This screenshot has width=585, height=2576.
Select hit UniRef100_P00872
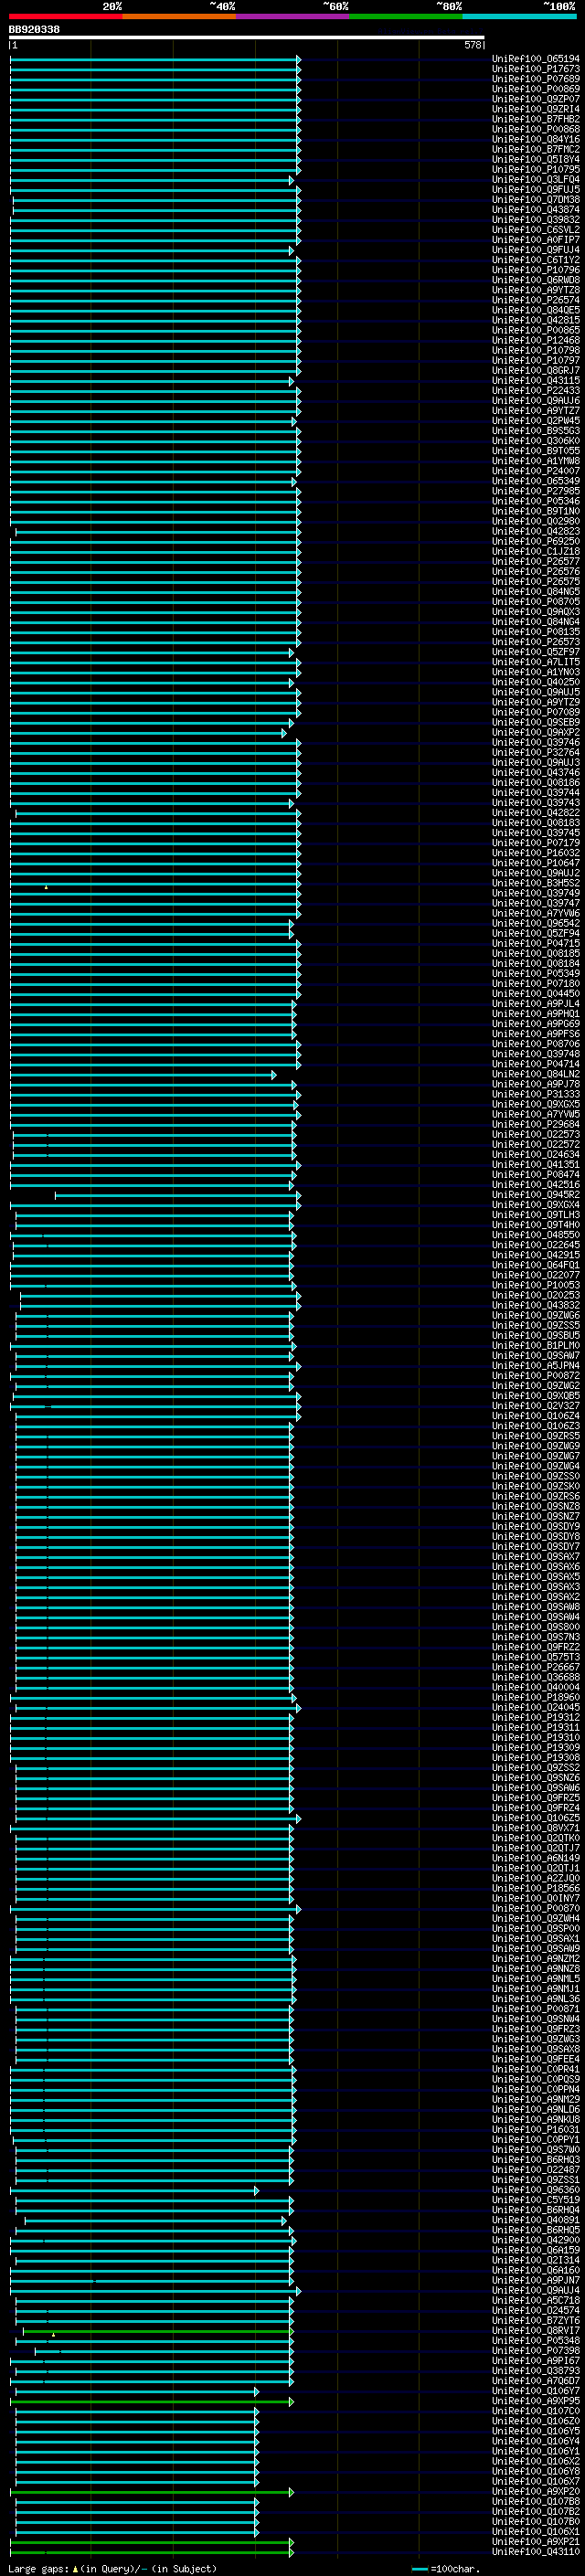(536, 1376)
